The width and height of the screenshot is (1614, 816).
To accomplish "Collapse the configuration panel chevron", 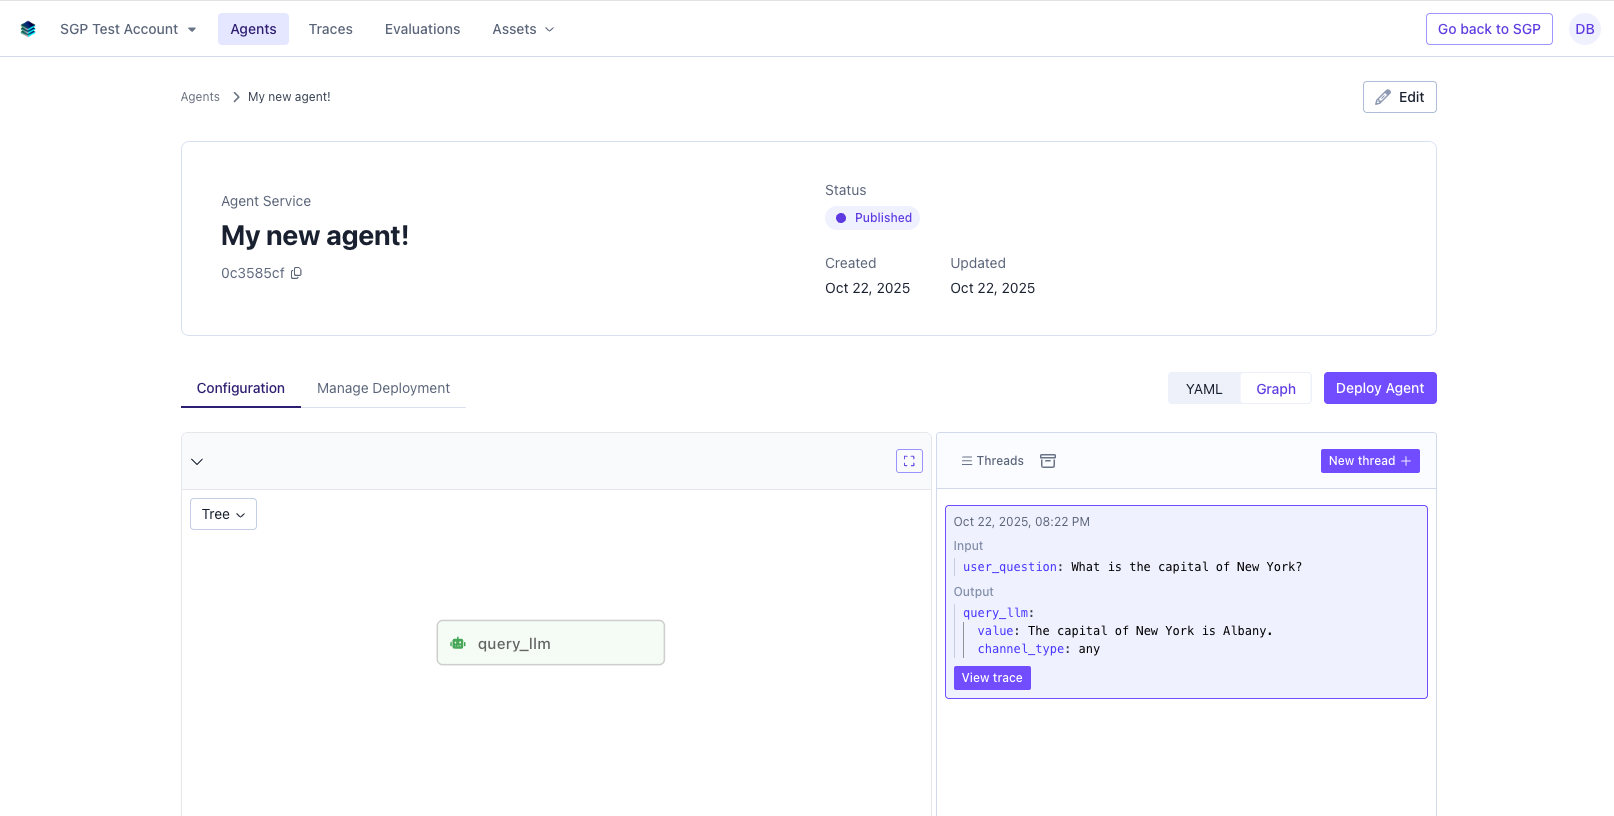I will point(197,461).
